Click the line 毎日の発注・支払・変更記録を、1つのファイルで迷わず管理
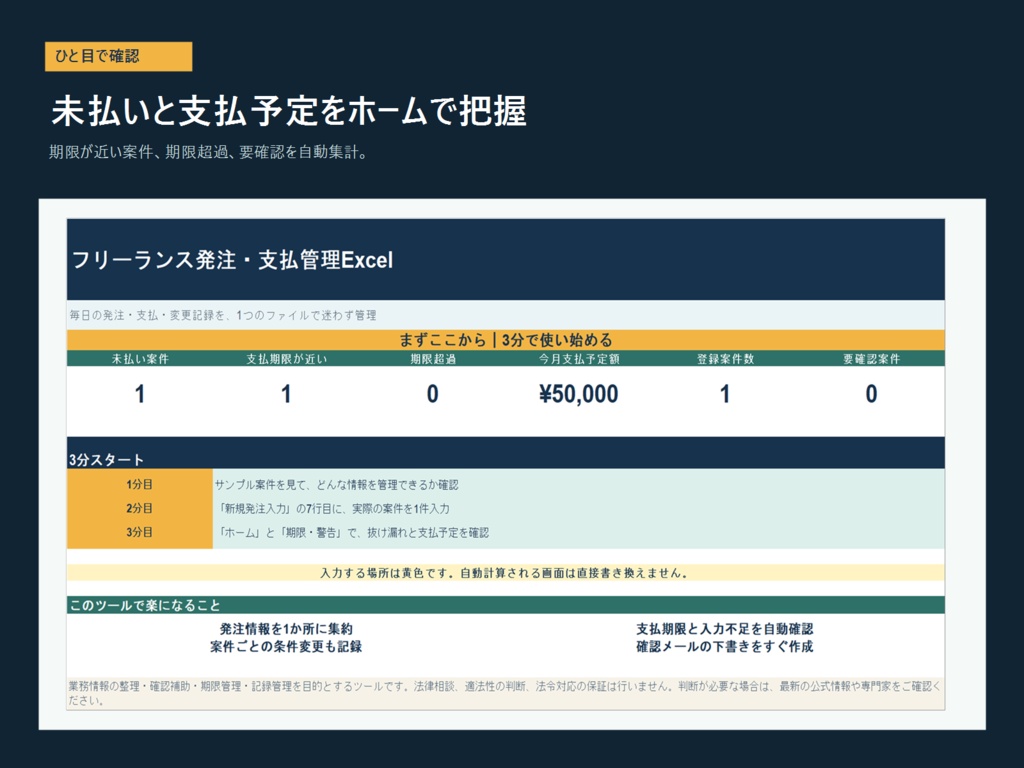 coord(223,315)
